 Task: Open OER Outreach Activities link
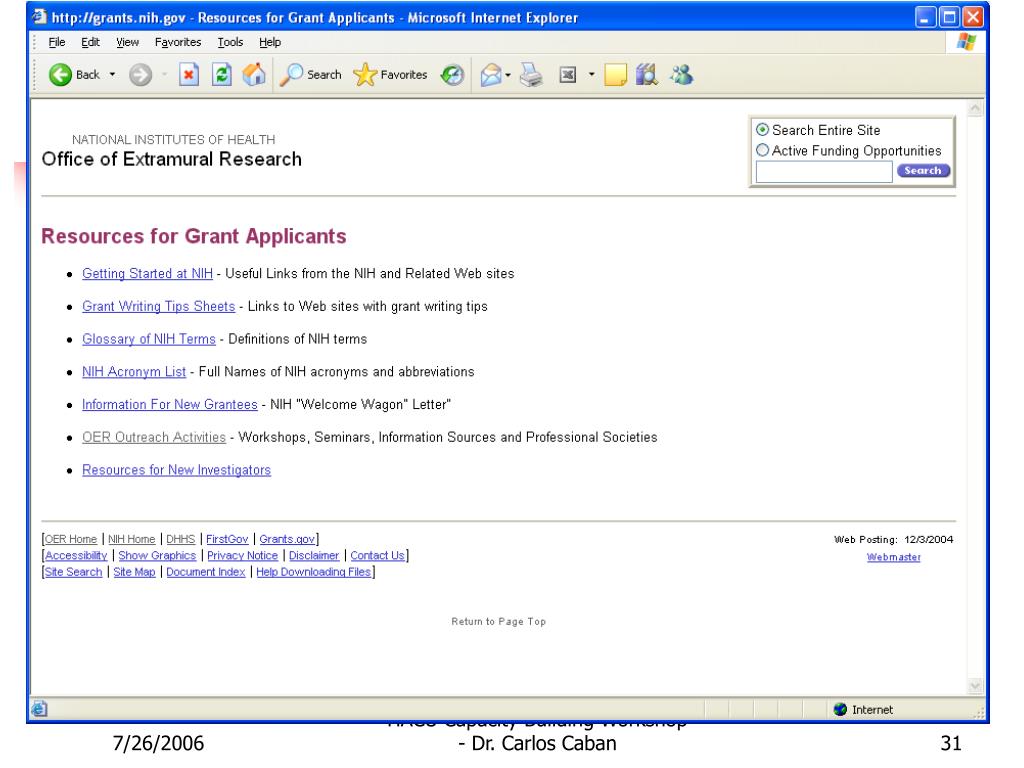pos(153,437)
